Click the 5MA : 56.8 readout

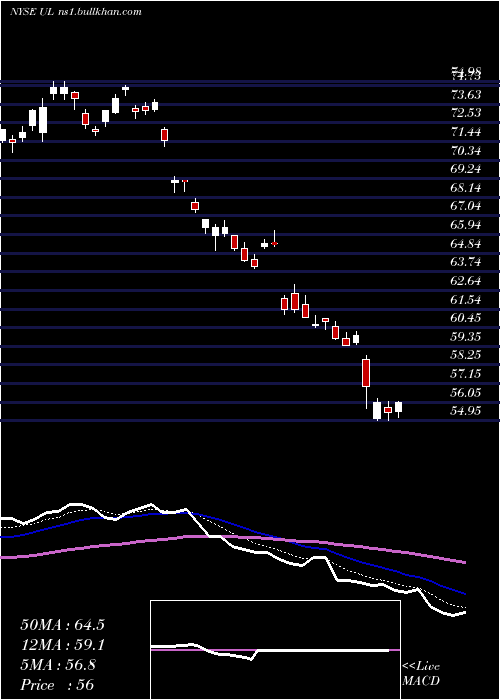point(58,665)
